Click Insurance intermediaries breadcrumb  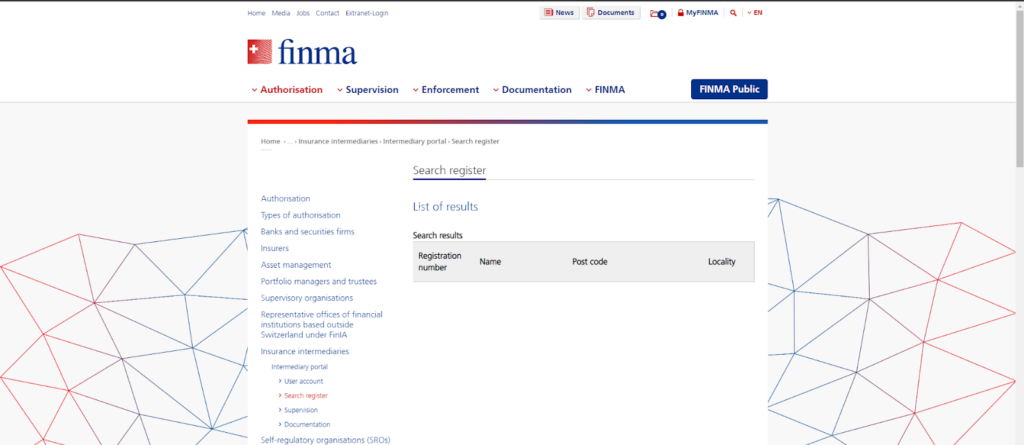338,141
